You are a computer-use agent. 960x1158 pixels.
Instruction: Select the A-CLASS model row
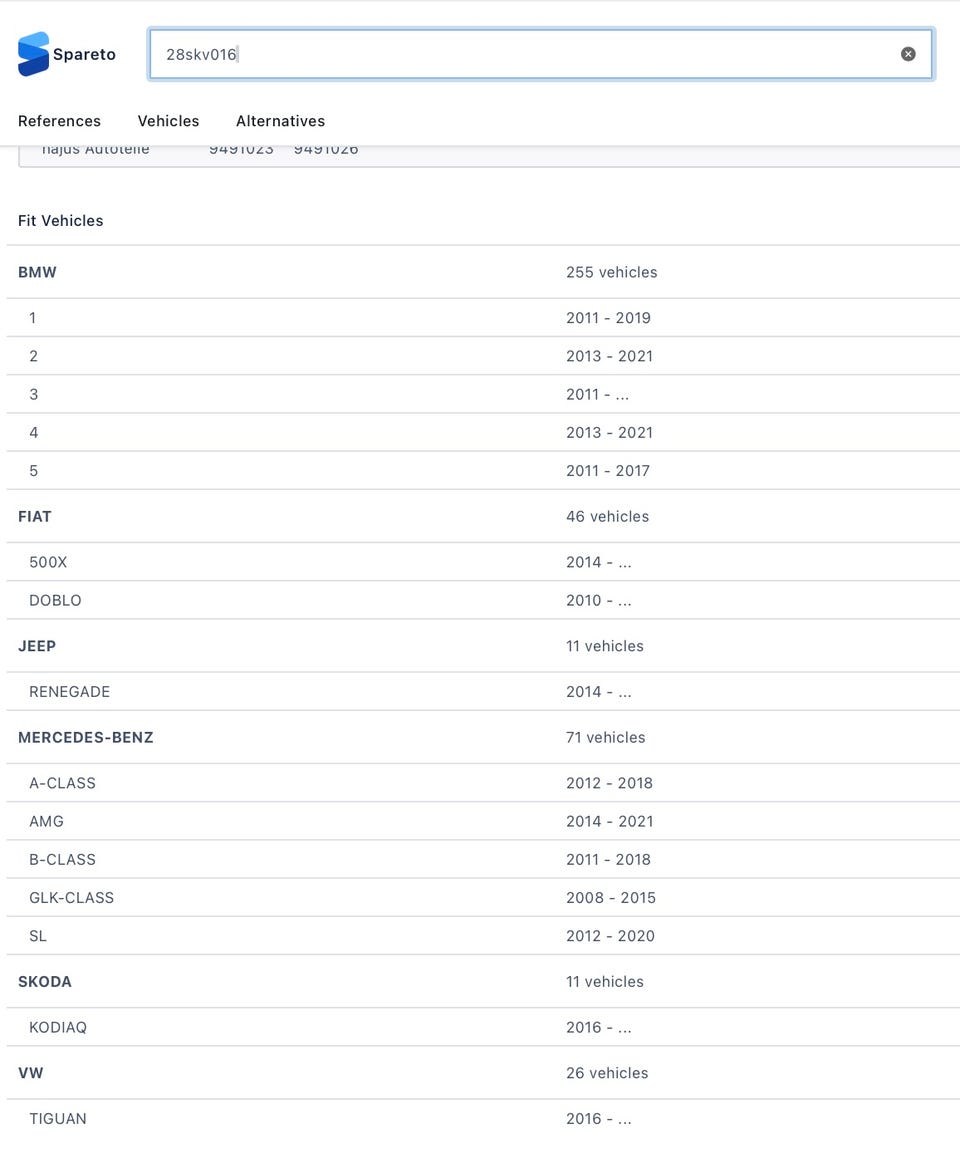point(483,783)
